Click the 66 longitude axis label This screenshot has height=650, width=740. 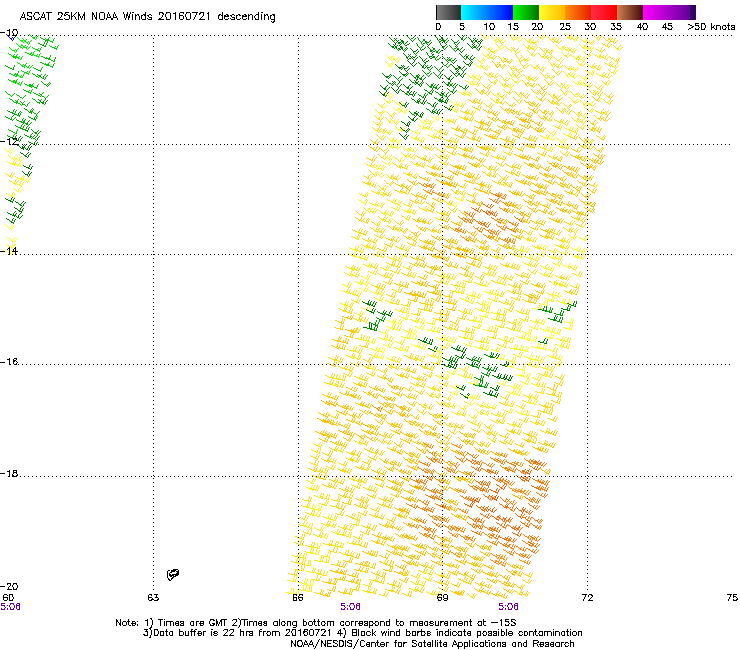click(298, 598)
